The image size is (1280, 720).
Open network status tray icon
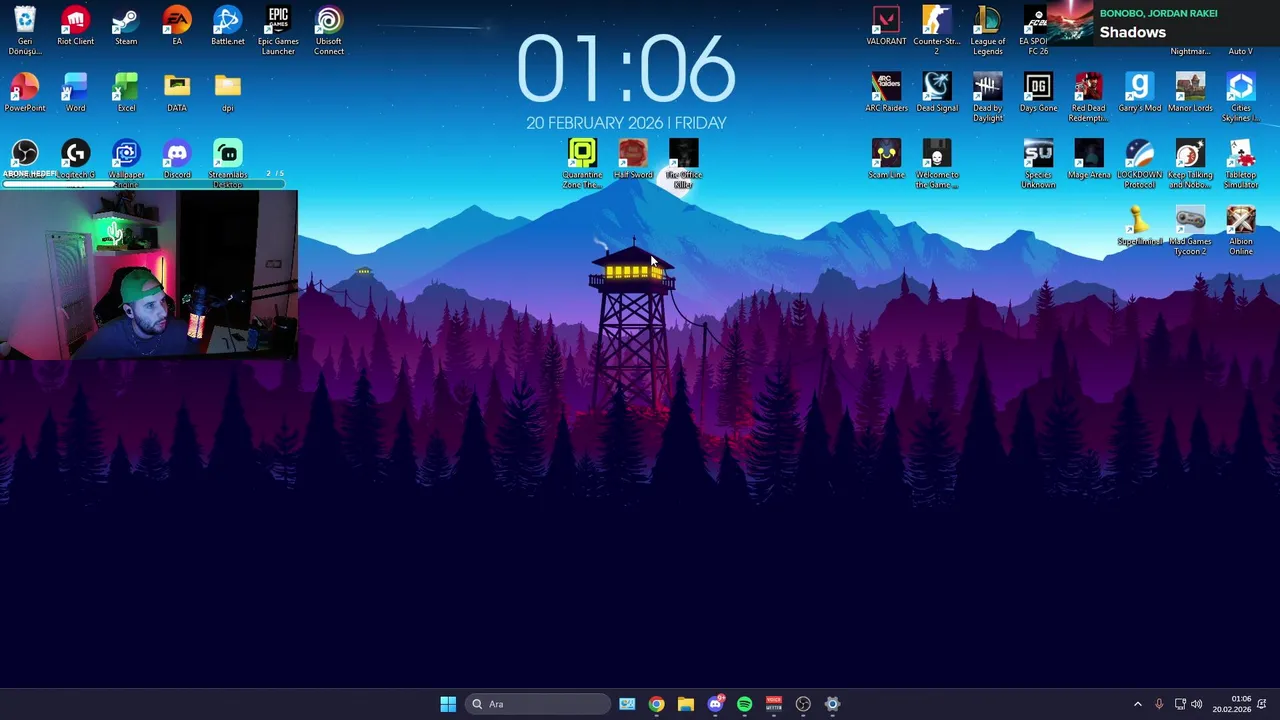[1180, 704]
